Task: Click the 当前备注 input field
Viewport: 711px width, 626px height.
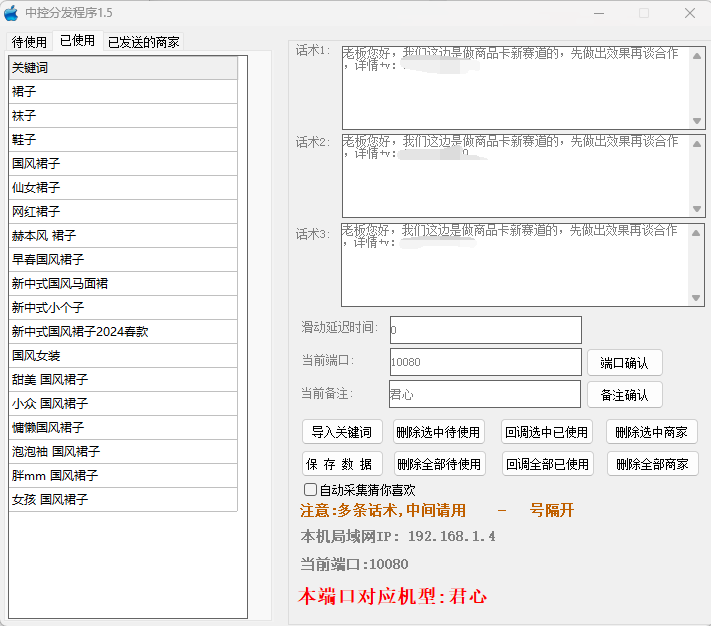Action: point(484,394)
